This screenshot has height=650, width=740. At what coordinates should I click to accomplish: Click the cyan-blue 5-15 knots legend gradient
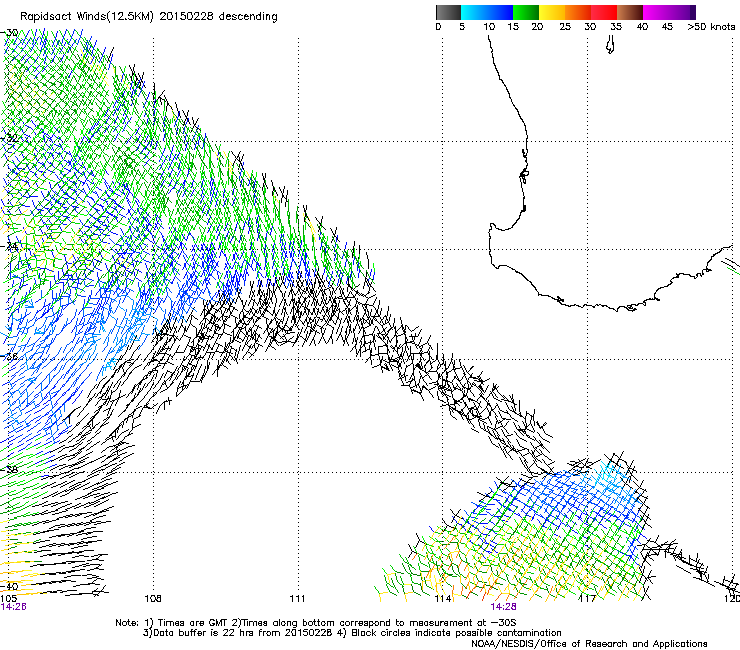click(487, 12)
